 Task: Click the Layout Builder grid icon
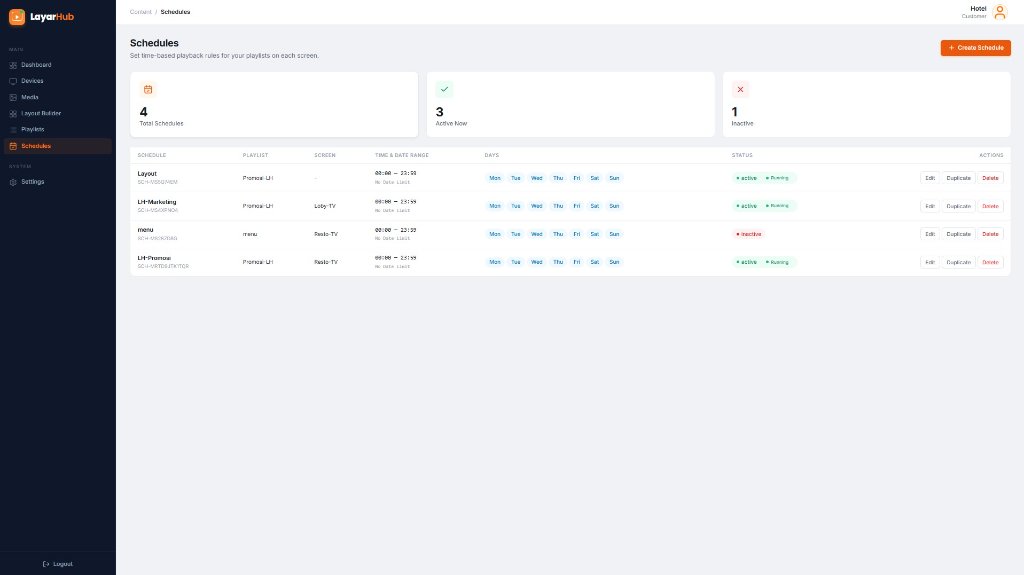(x=13, y=114)
